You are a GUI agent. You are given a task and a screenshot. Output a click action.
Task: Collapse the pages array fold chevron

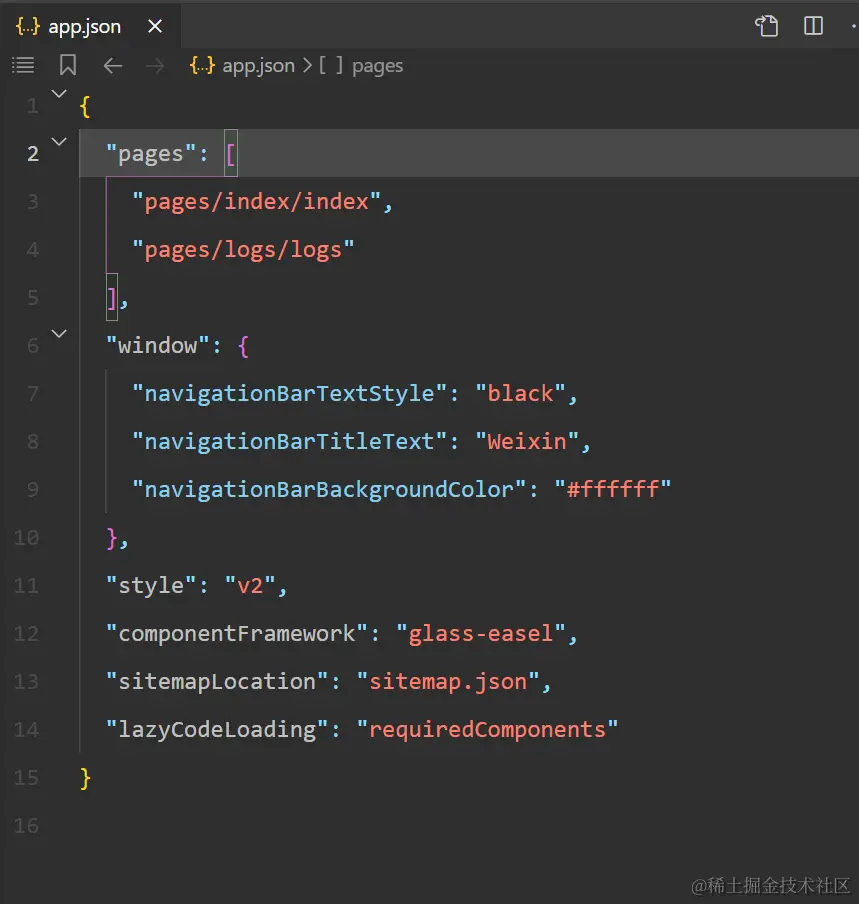[59, 141]
